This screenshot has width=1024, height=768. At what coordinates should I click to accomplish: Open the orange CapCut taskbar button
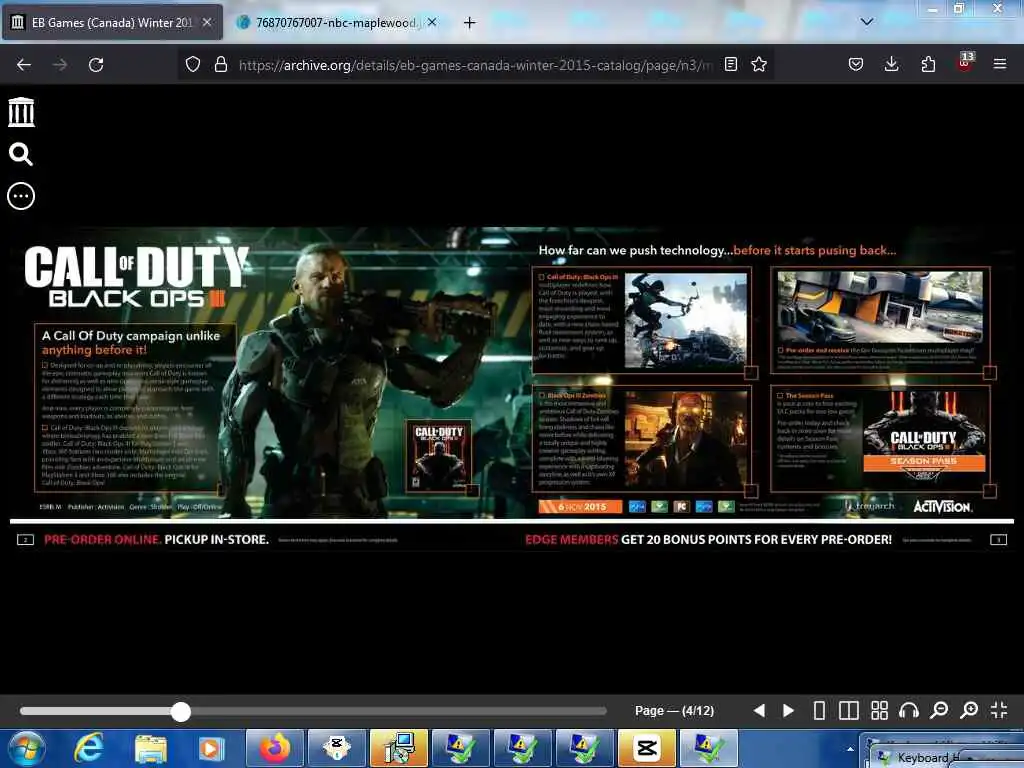click(x=647, y=748)
